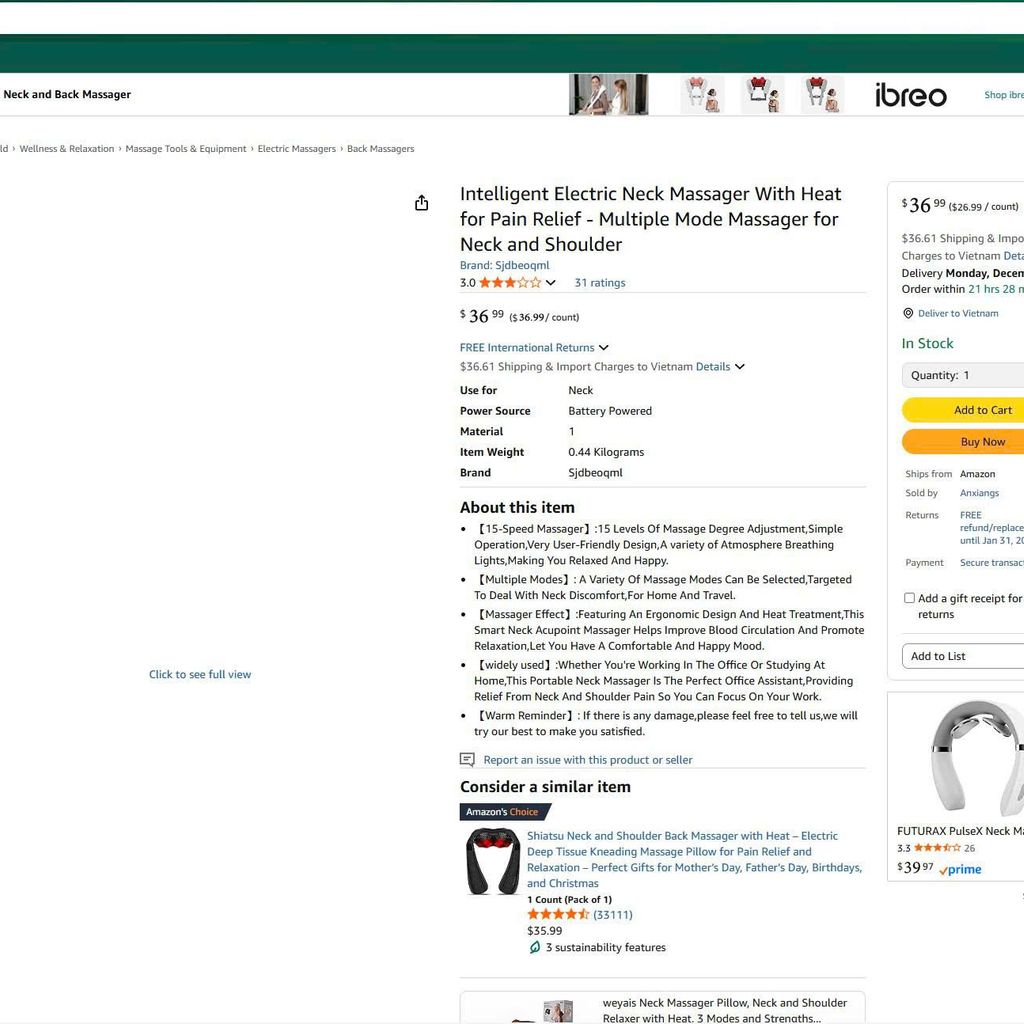Open banner photo of two women

point(609,95)
